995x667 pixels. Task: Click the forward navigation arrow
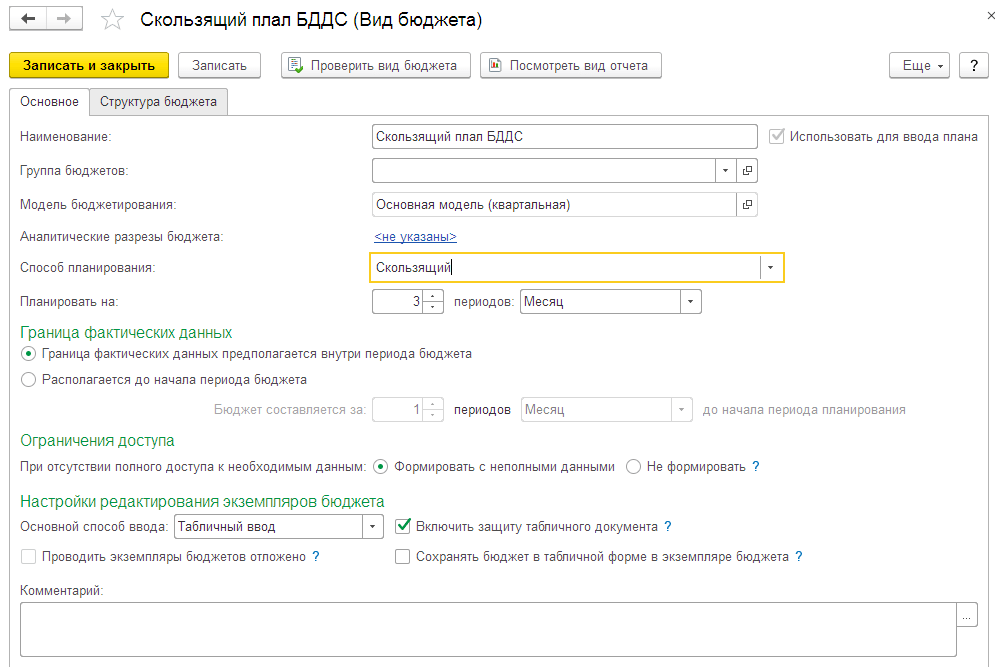pos(64,19)
